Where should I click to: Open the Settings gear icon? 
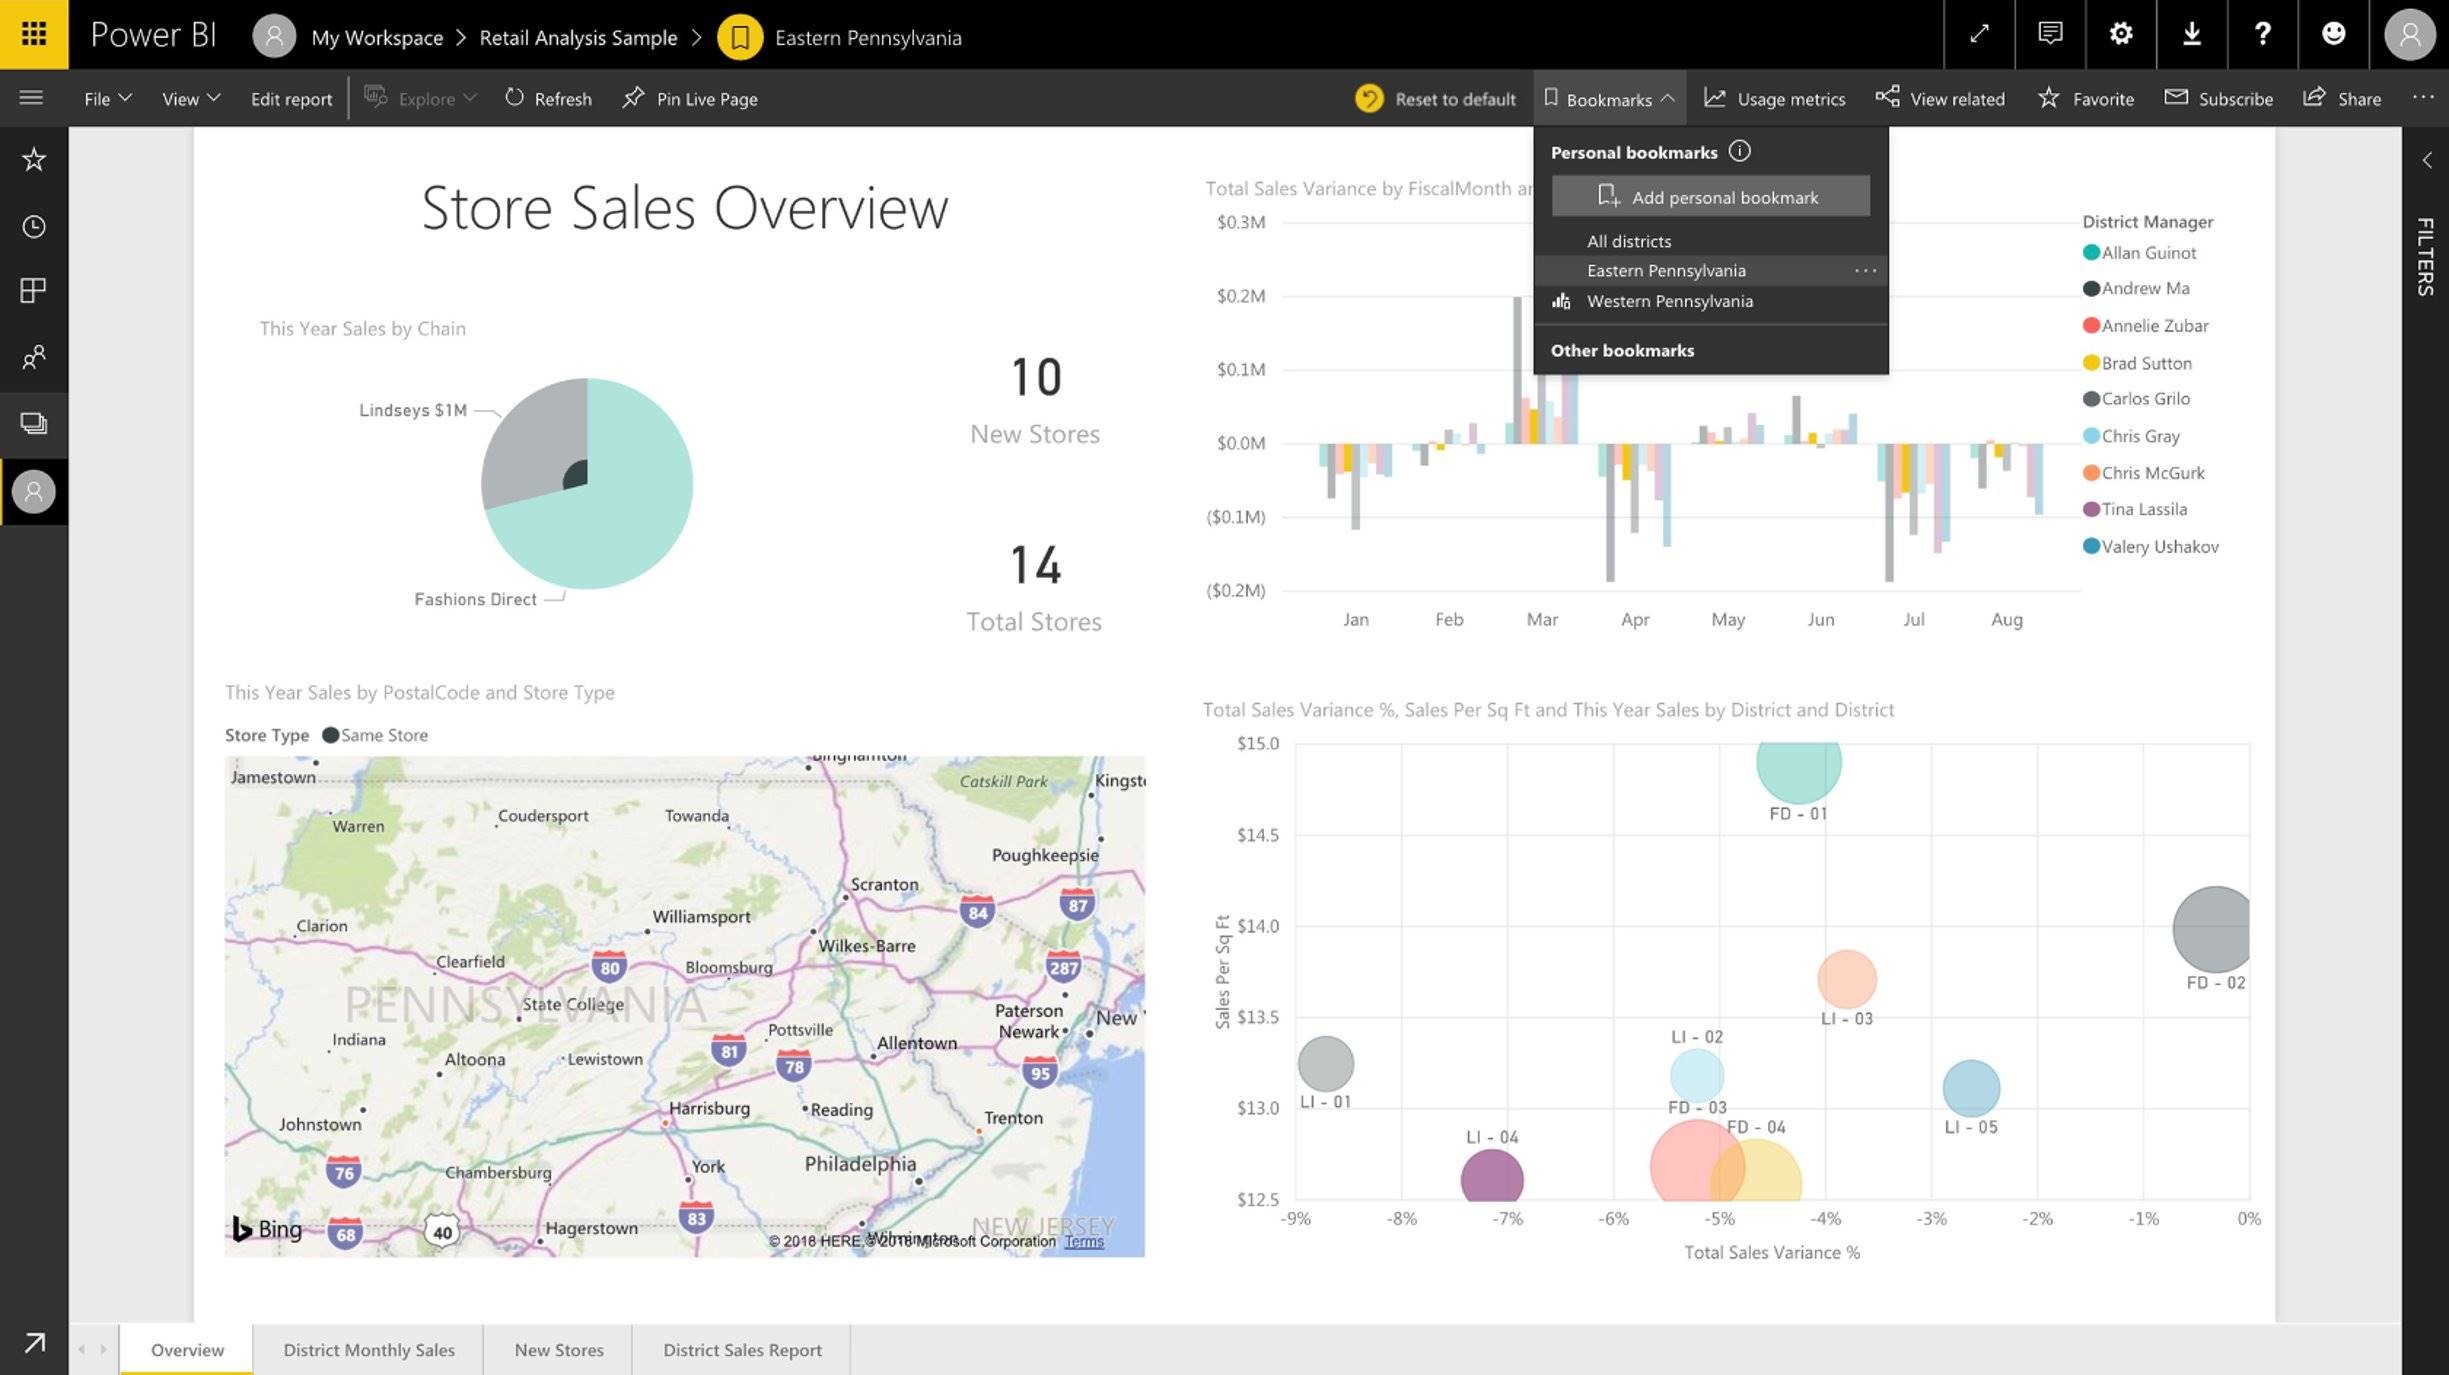[2121, 34]
